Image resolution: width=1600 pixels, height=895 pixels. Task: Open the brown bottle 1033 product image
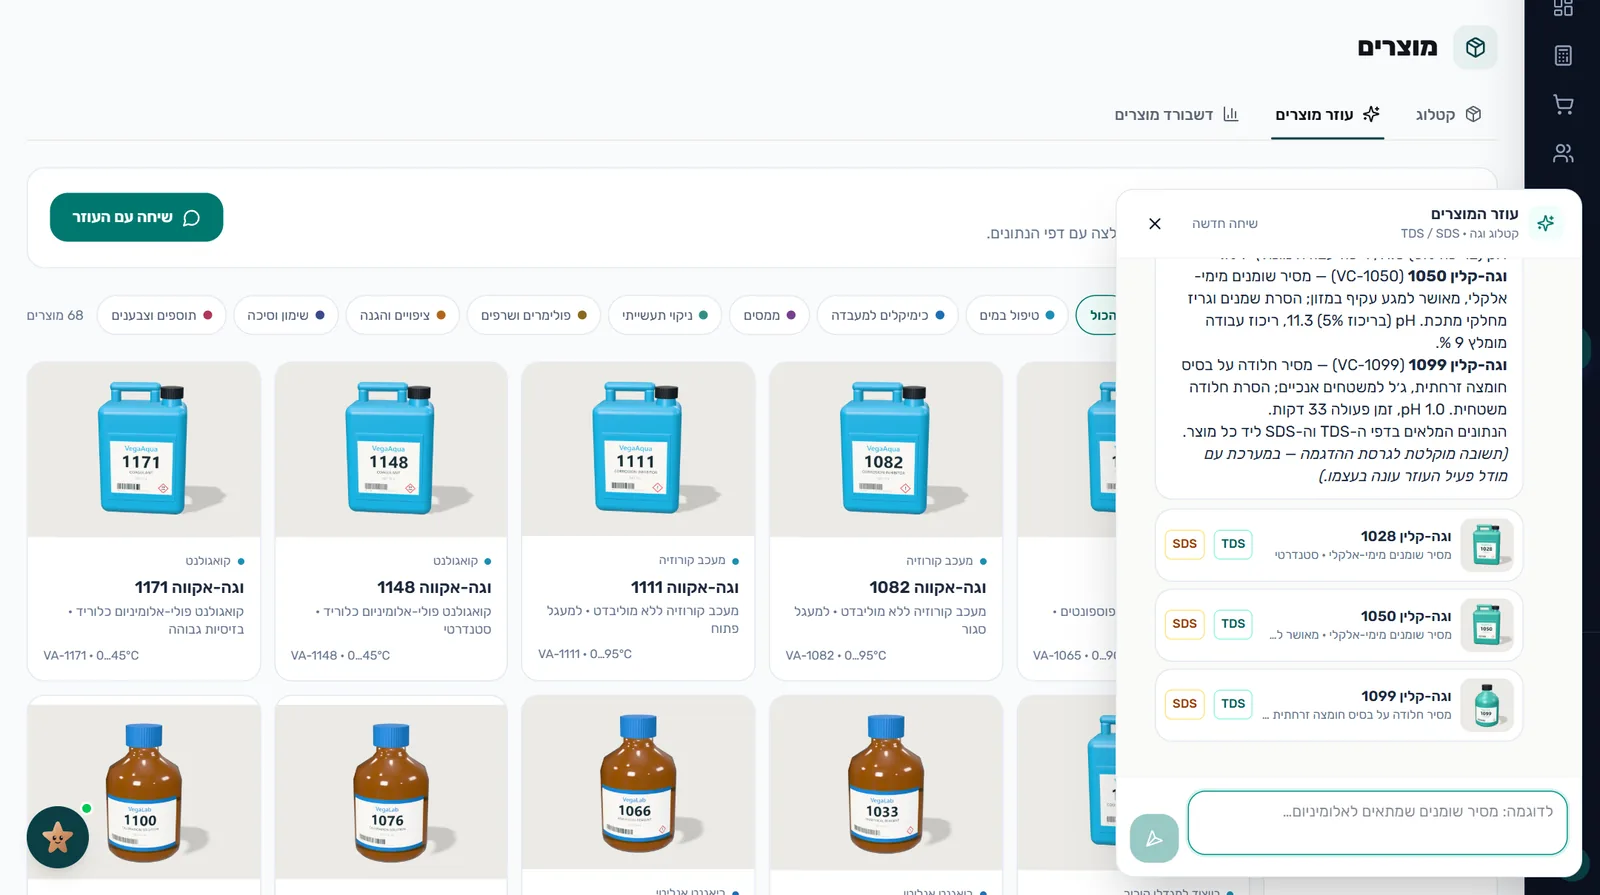coord(886,783)
